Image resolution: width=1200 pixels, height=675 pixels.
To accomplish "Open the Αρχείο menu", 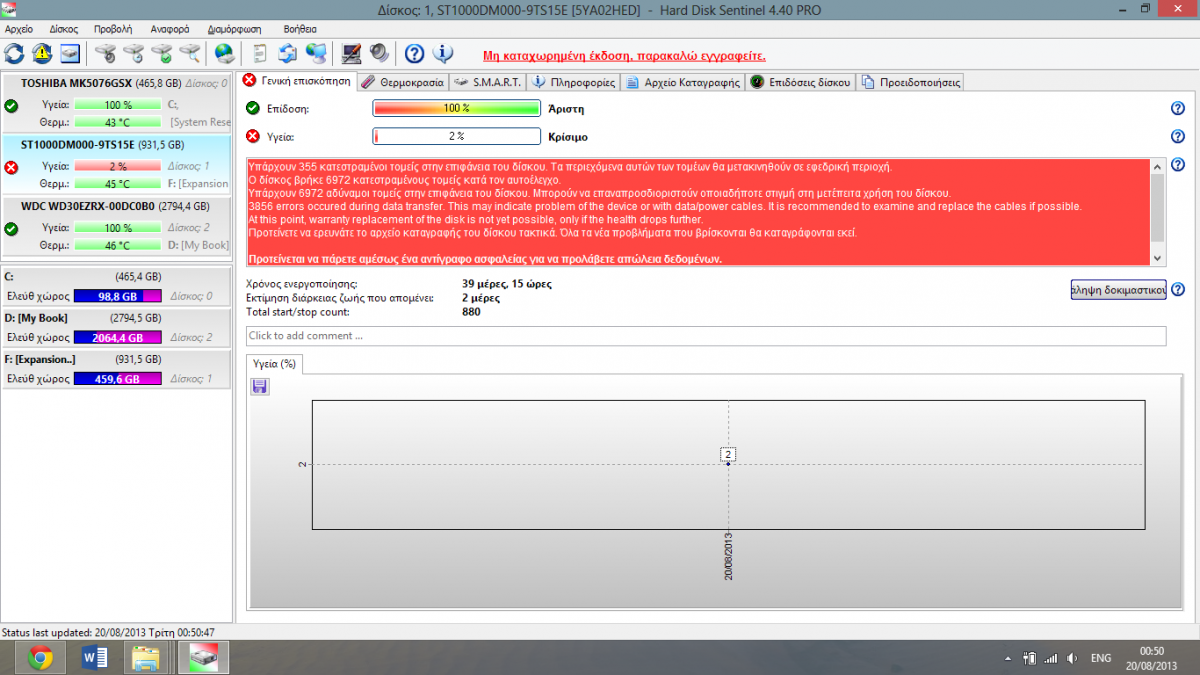I will (x=19, y=29).
